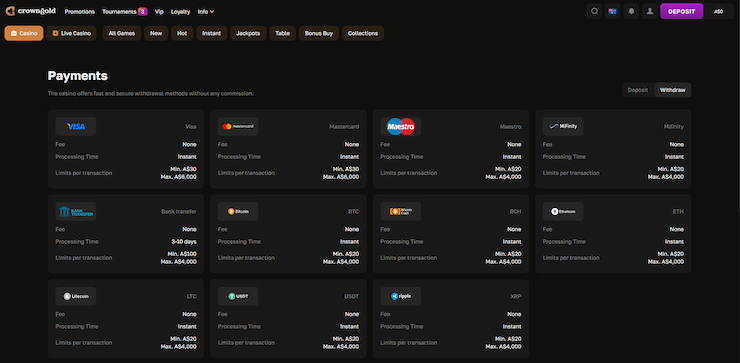Click the MiFinity logo
Image resolution: width=740 pixels, height=363 pixels.
pos(563,127)
